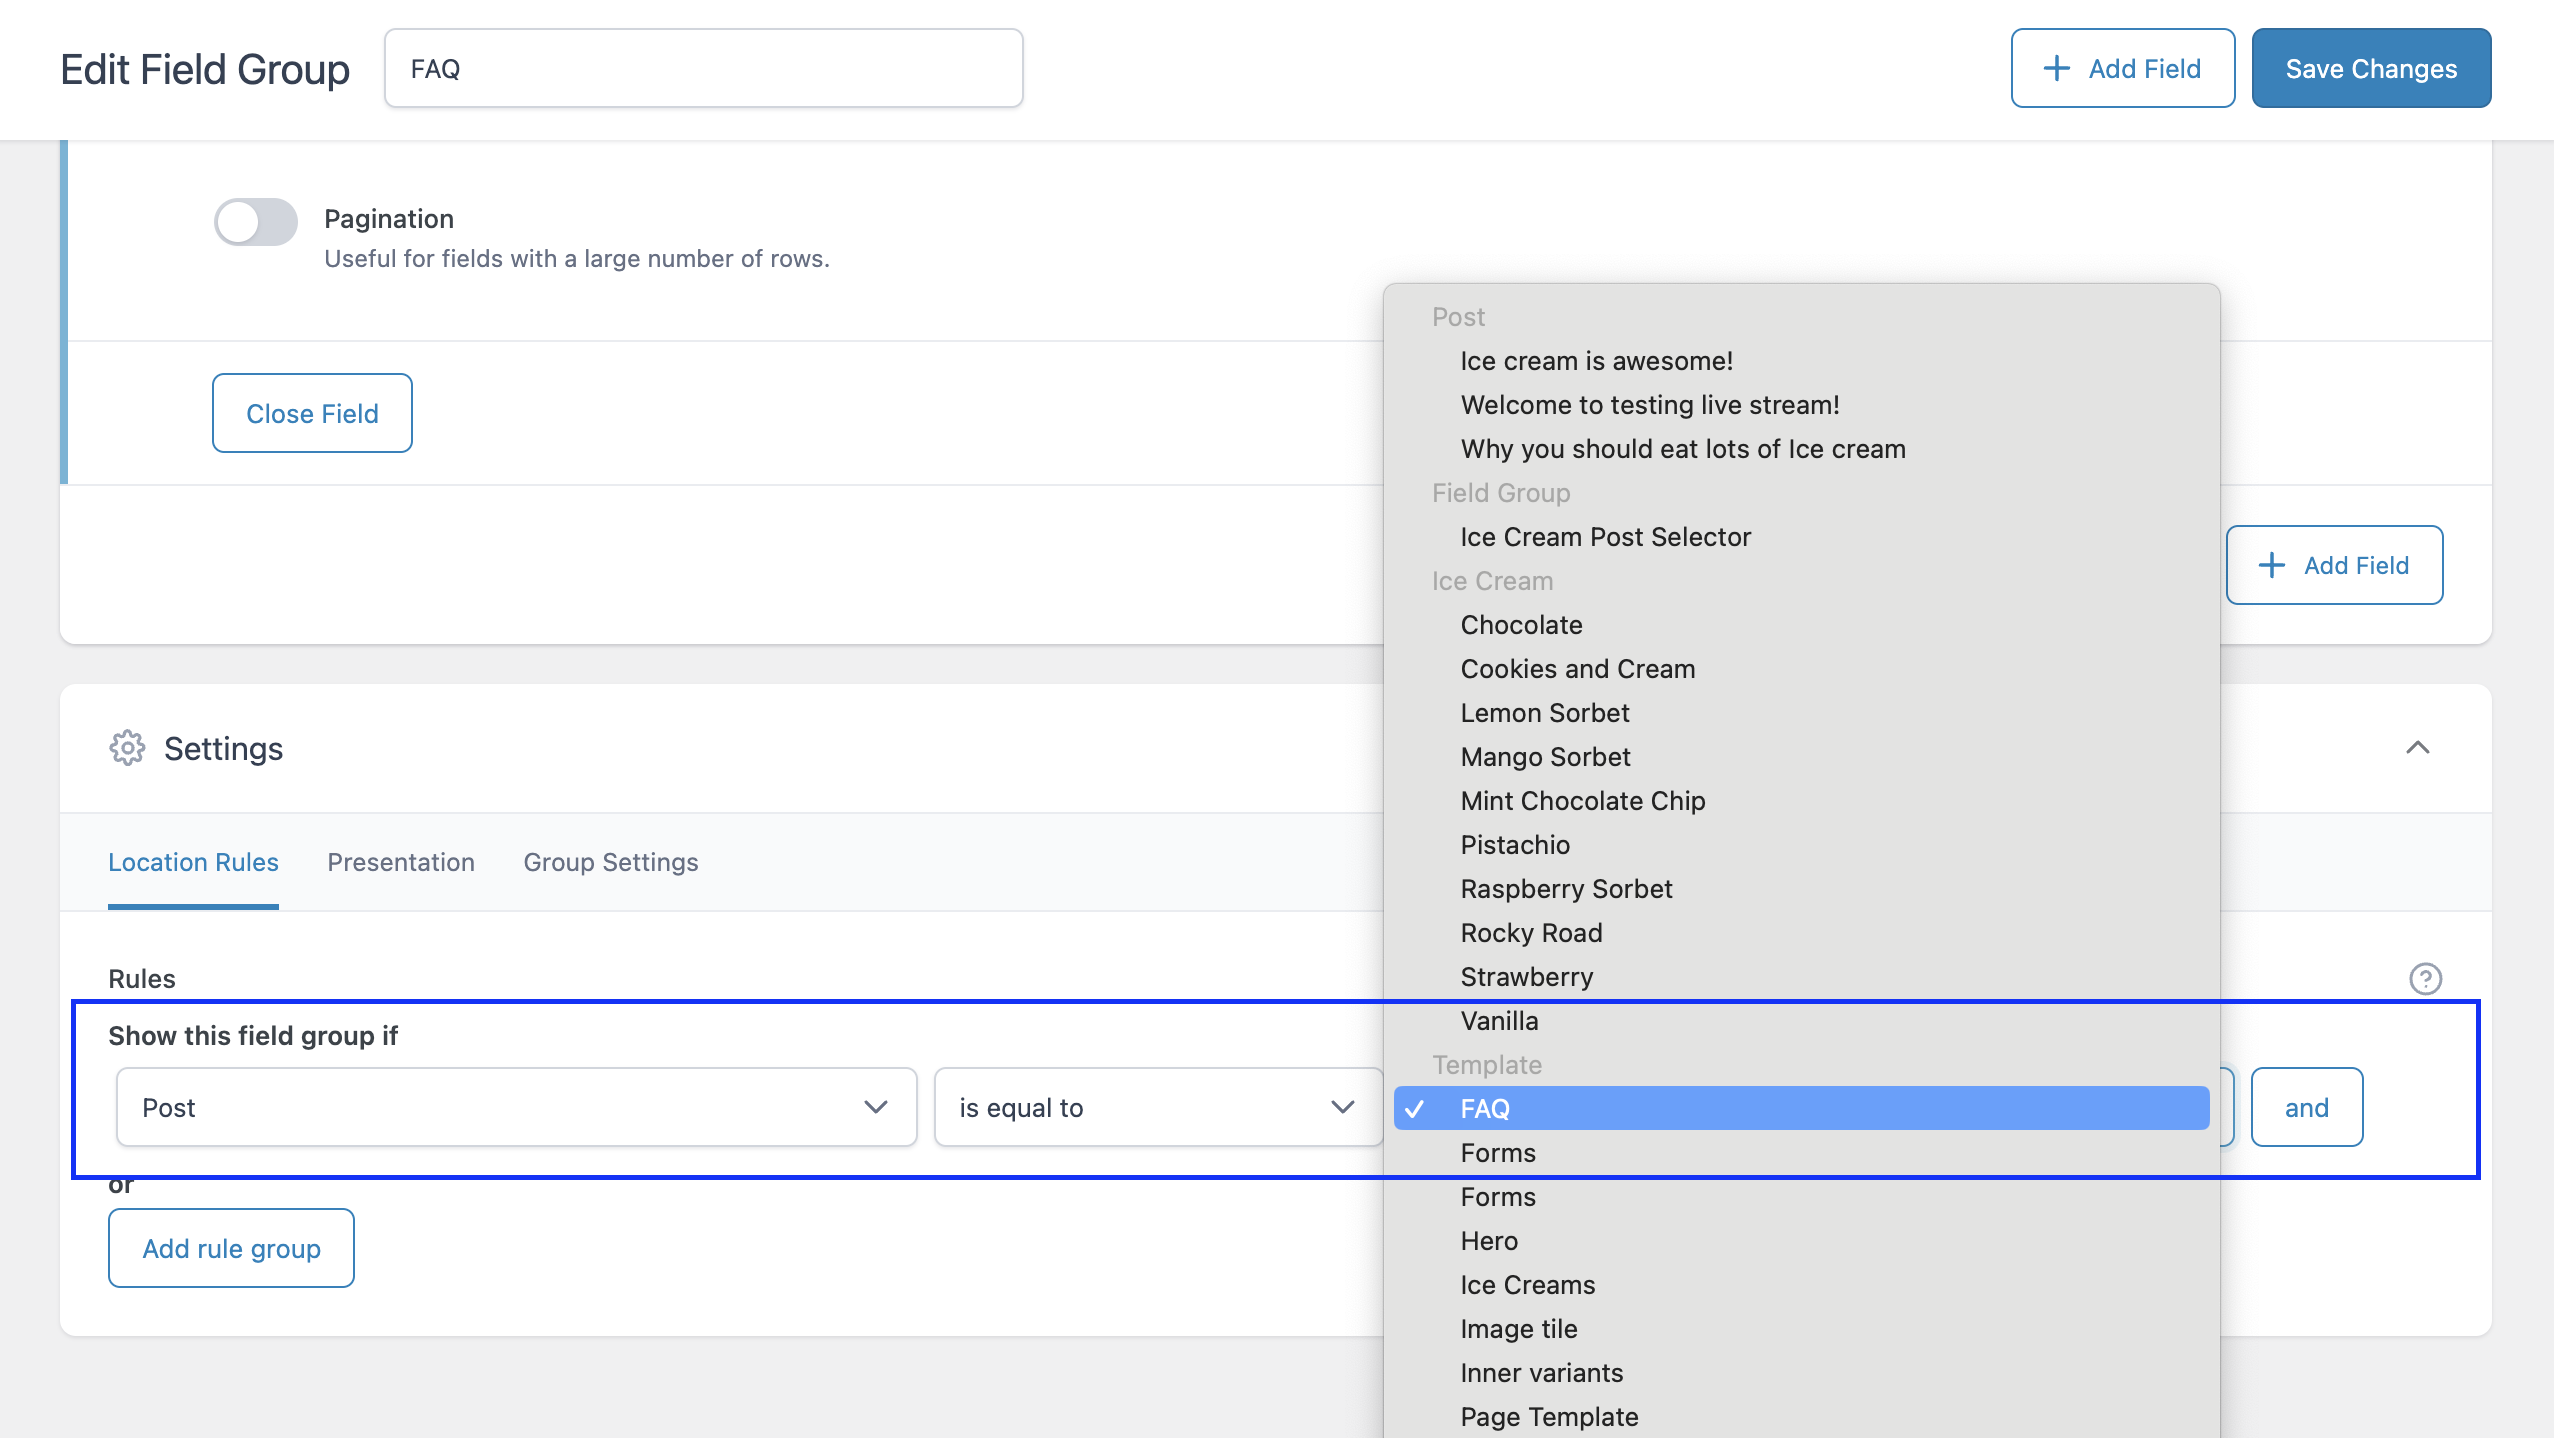Click the 'and' rule button

pyautogui.click(x=2306, y=1107)
